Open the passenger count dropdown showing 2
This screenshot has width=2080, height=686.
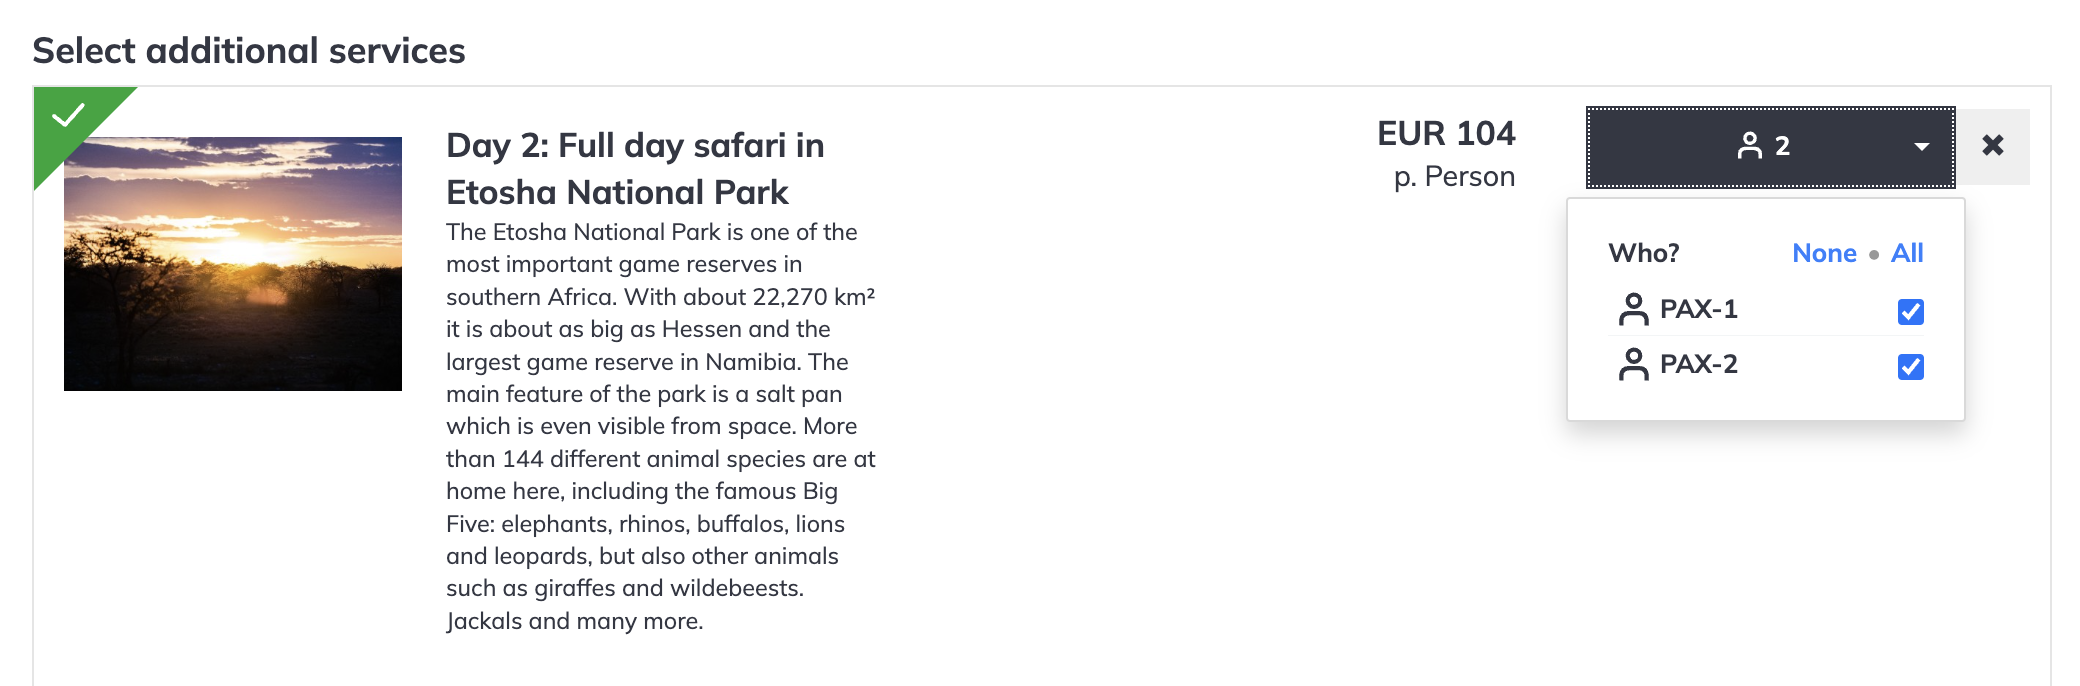pyautogui.click(x=1770, y=147)
